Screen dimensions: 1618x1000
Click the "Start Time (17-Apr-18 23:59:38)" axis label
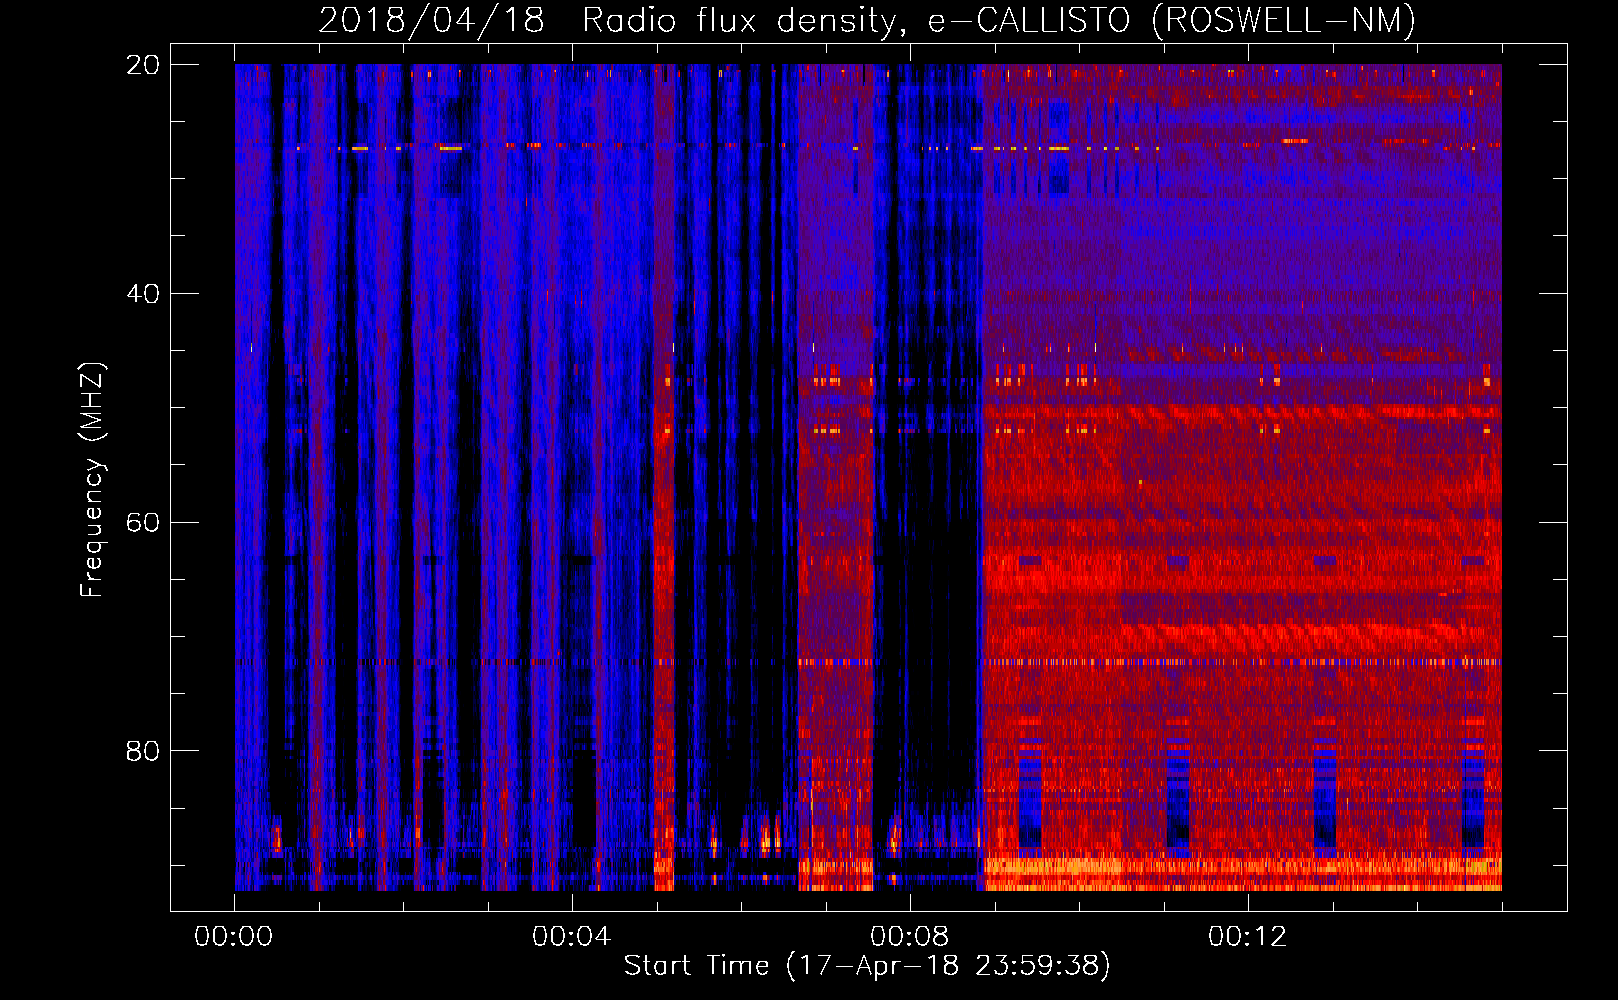coord(867,966)
